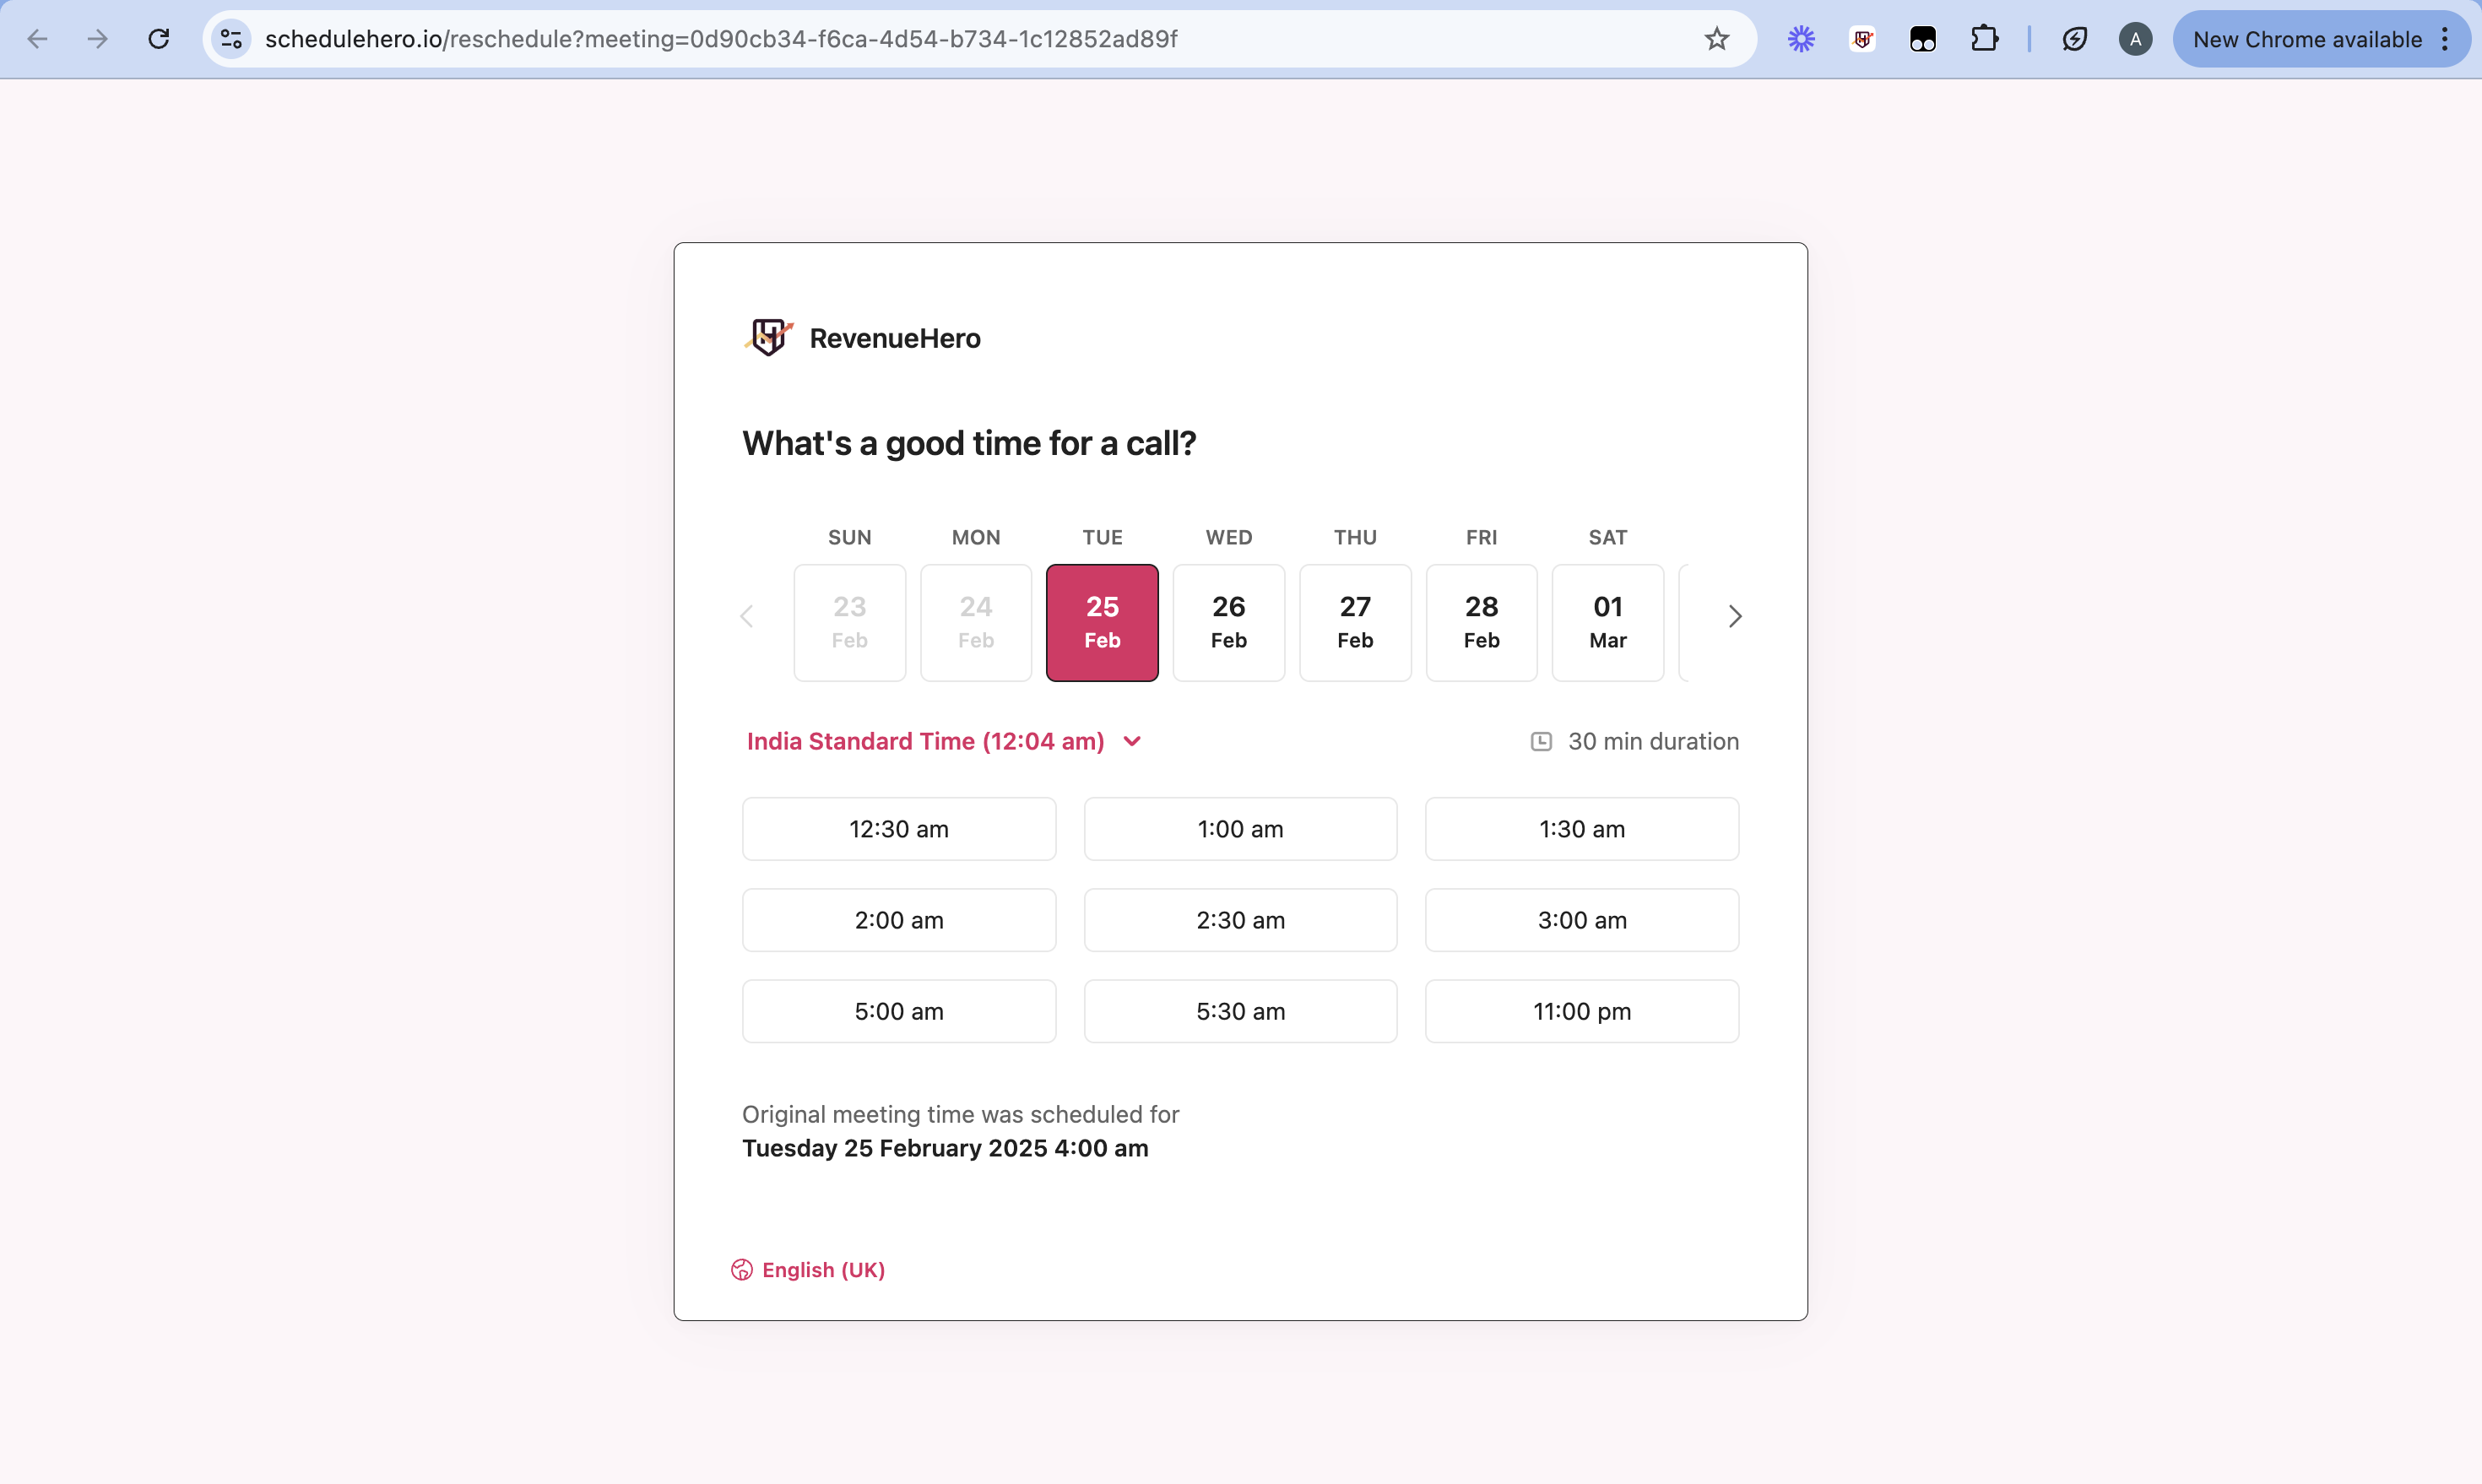
Task: Click the browser reload icon
Action: [x=159, y=39]
